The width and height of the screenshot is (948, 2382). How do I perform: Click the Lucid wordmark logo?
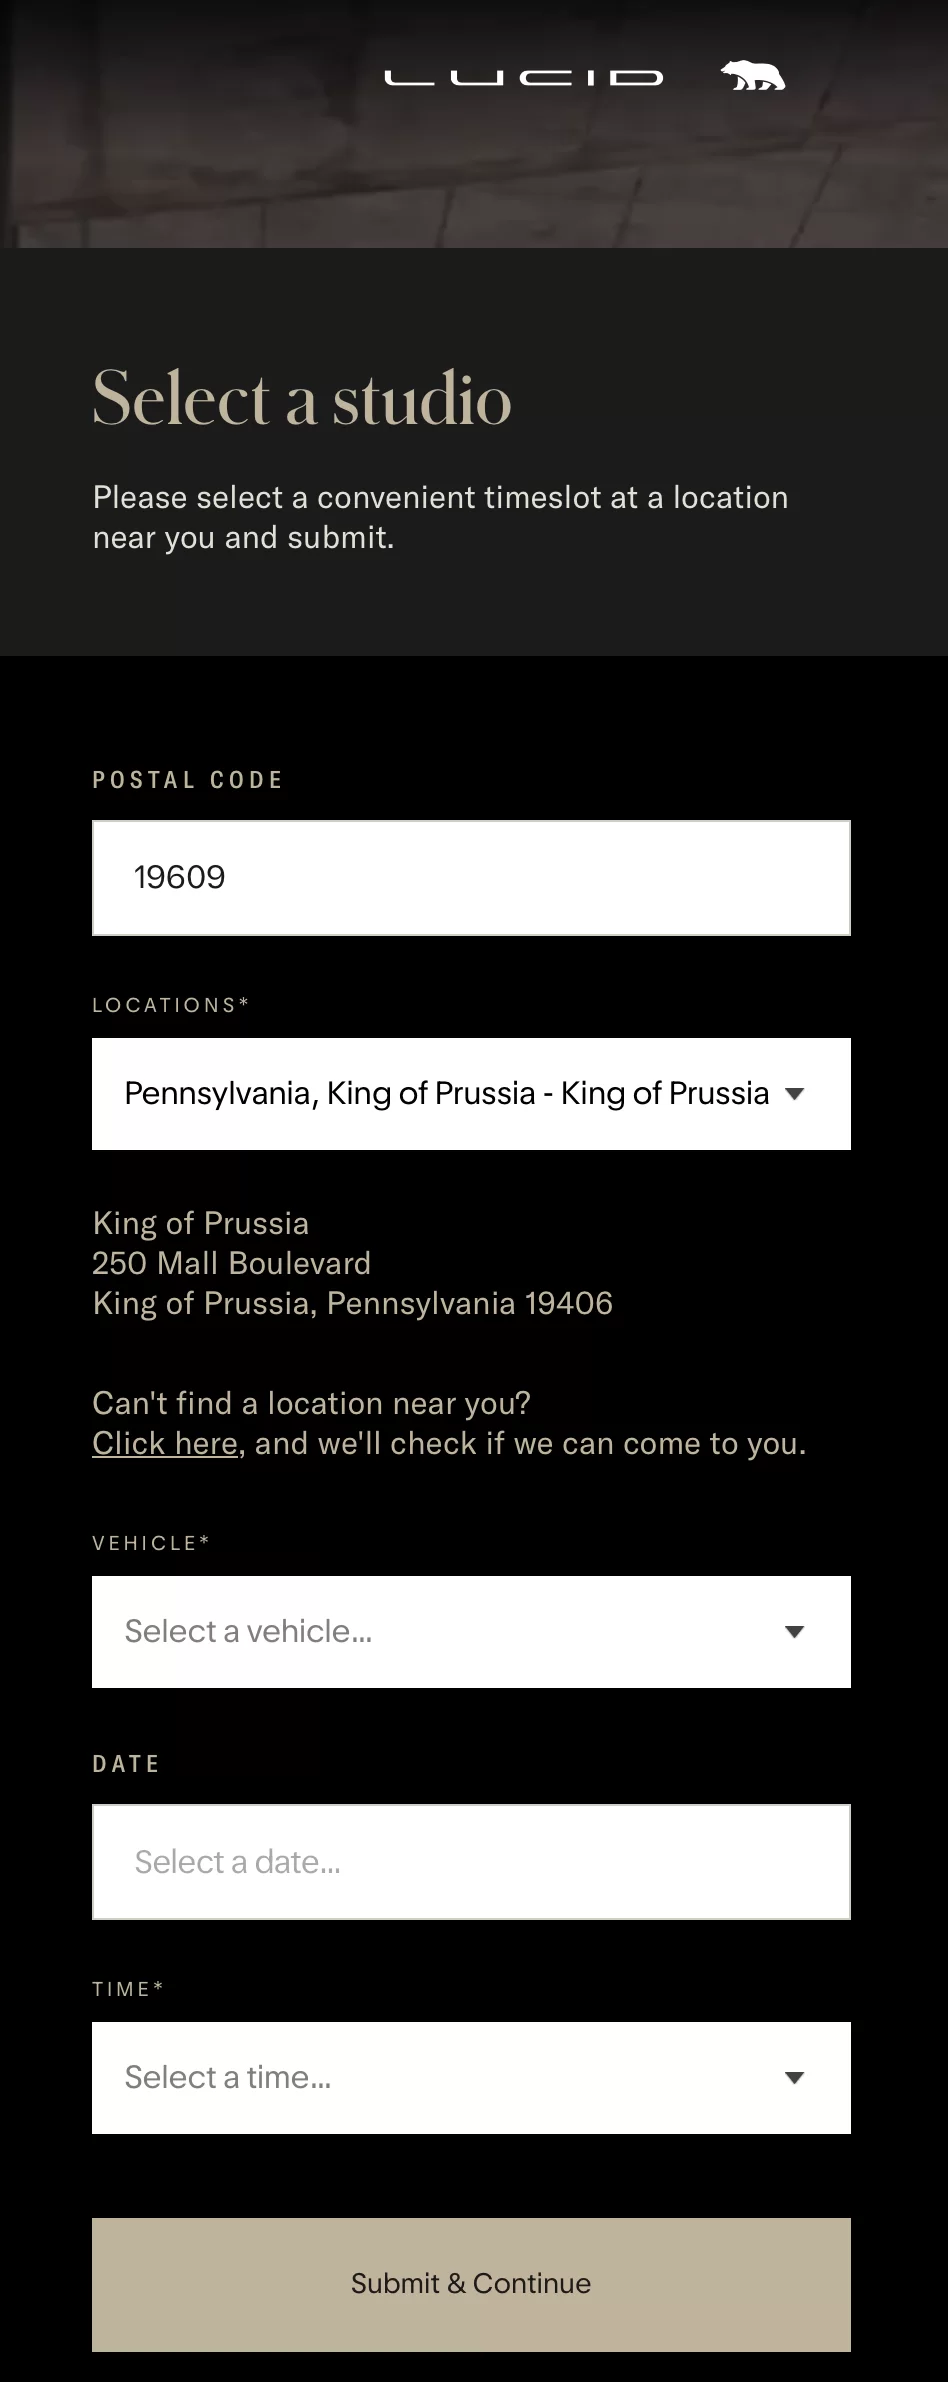(523, 77)
